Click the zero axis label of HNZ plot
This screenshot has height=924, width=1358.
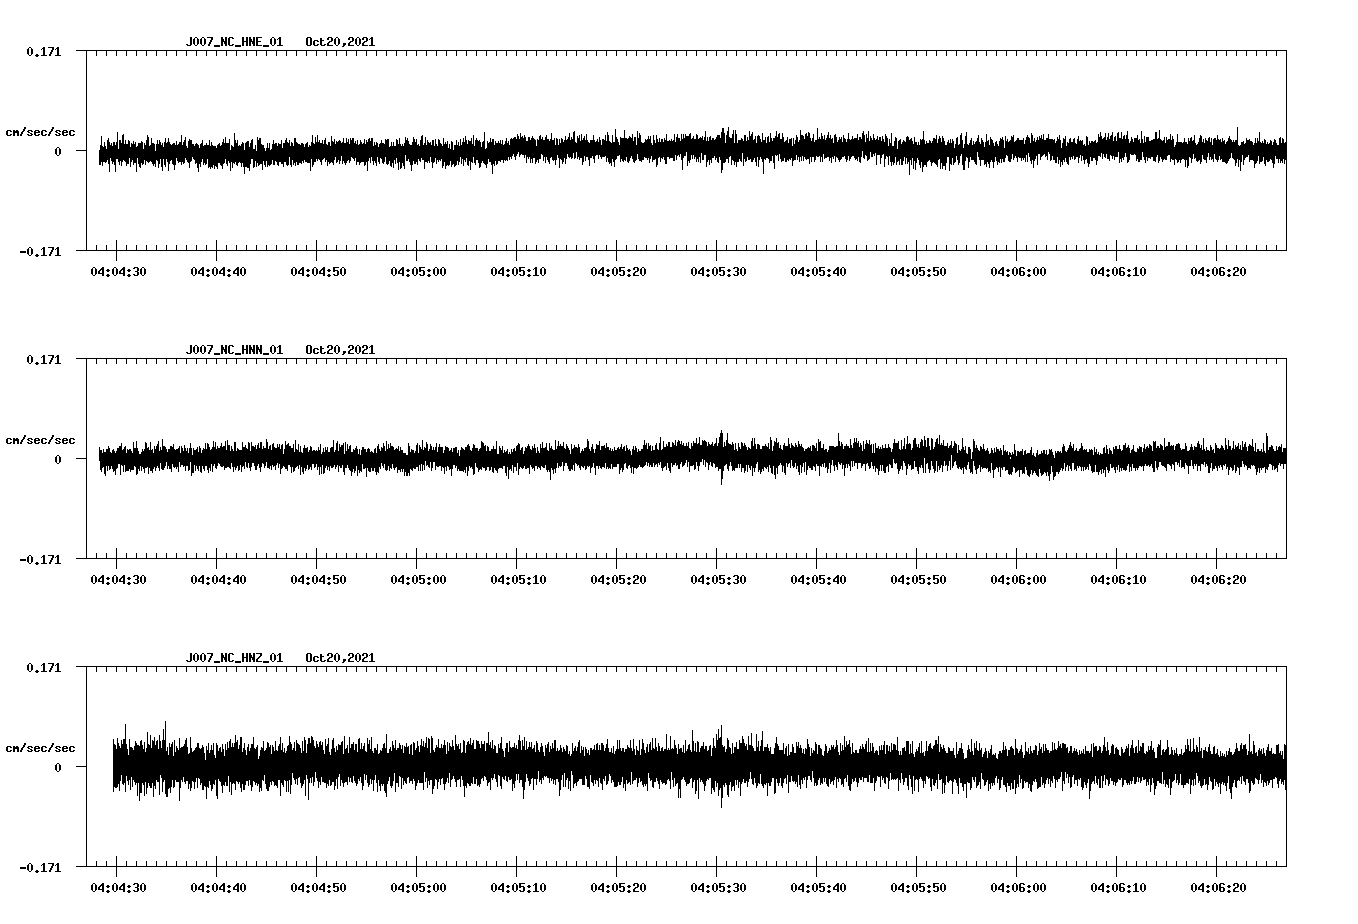click(x=58, y=767)
